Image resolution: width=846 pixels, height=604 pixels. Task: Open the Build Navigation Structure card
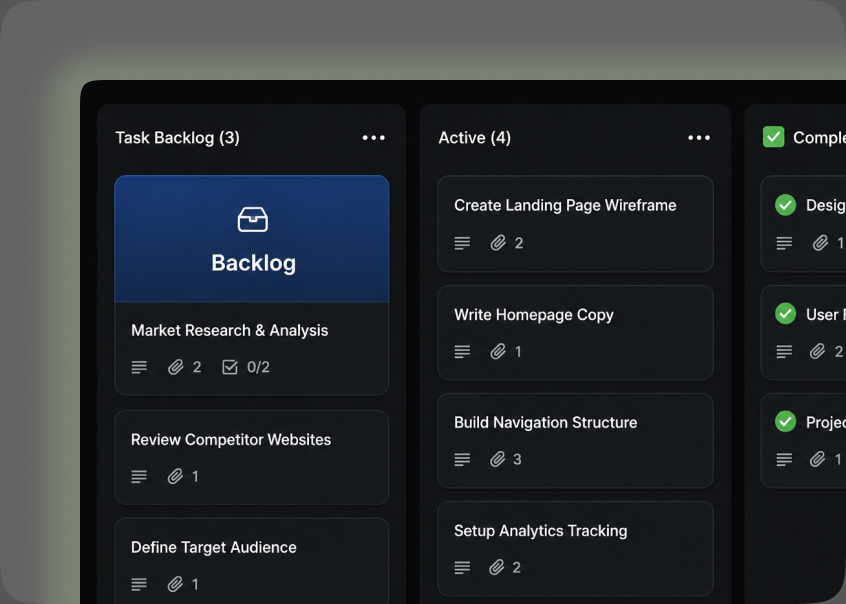coord(575,440)
